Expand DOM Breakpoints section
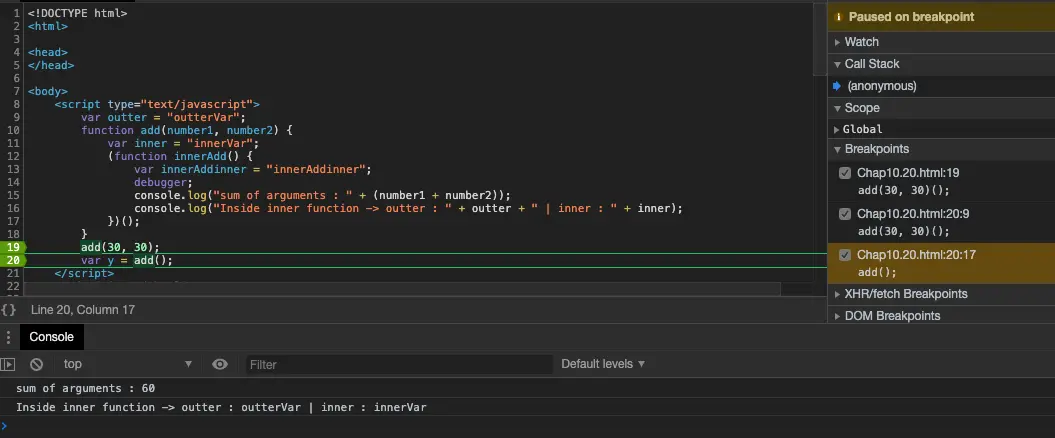 point(838,316)
